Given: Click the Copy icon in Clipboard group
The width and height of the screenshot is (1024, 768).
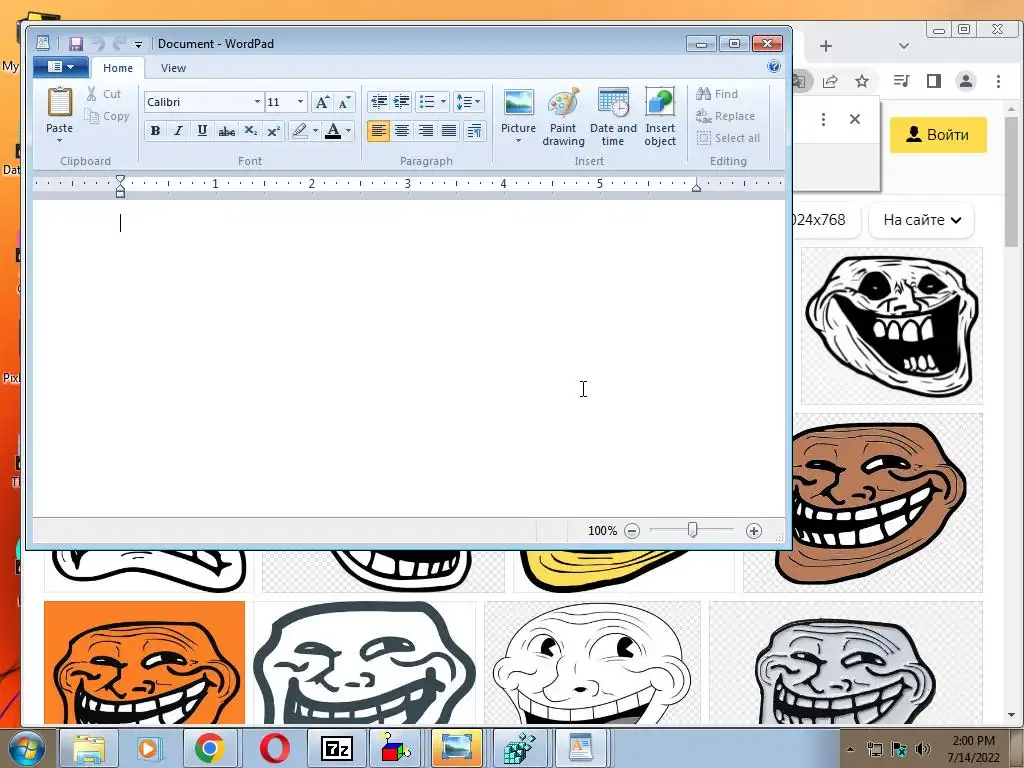Looking at the screenshot, I should (91, 116).
